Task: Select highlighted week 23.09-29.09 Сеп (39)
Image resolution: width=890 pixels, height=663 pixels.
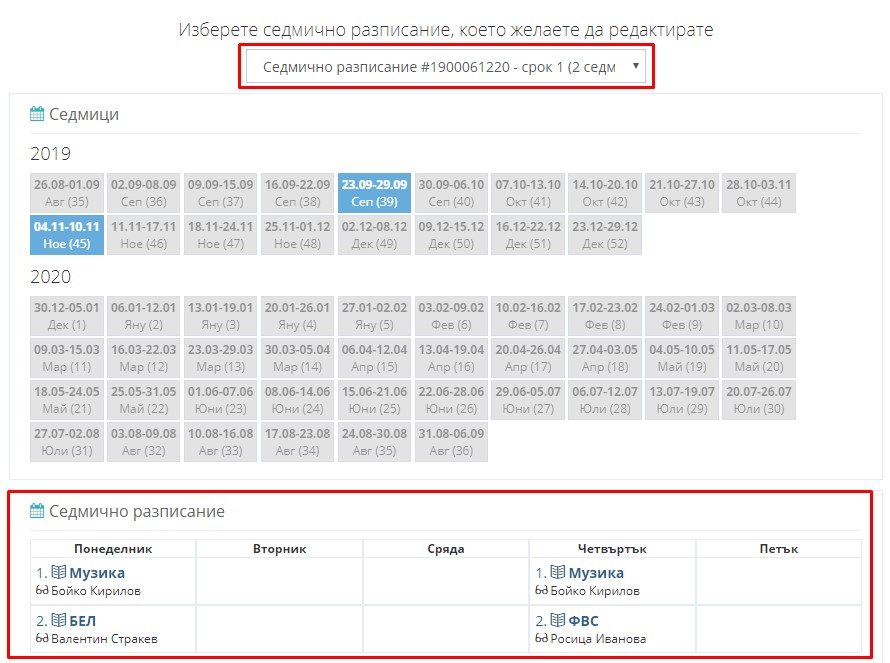Action: 375,193
